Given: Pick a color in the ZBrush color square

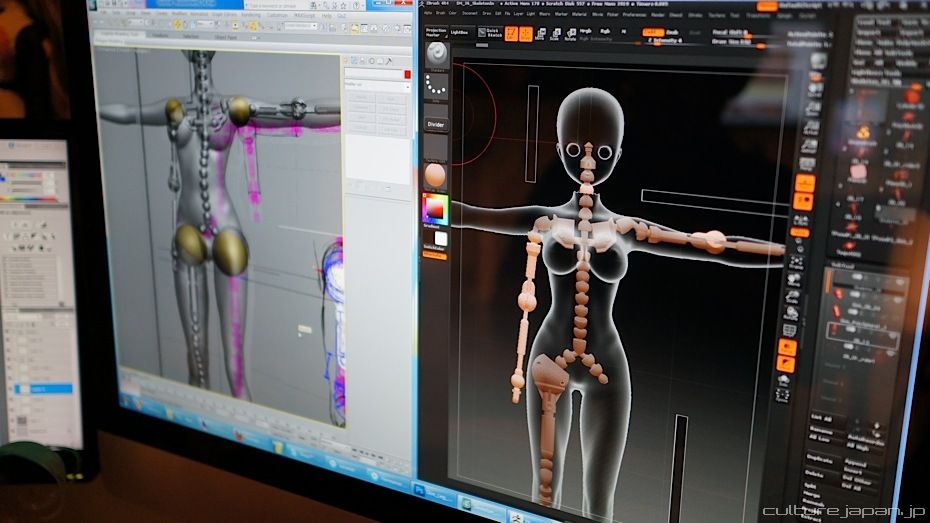Looking at the screenshot, I should click(436, 208).
